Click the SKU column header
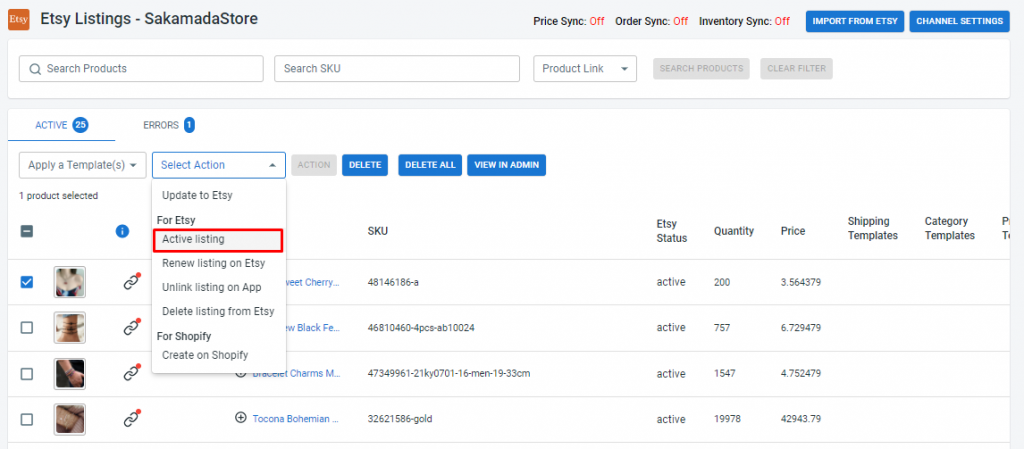The image size is (1024, 449). (377, 231)
